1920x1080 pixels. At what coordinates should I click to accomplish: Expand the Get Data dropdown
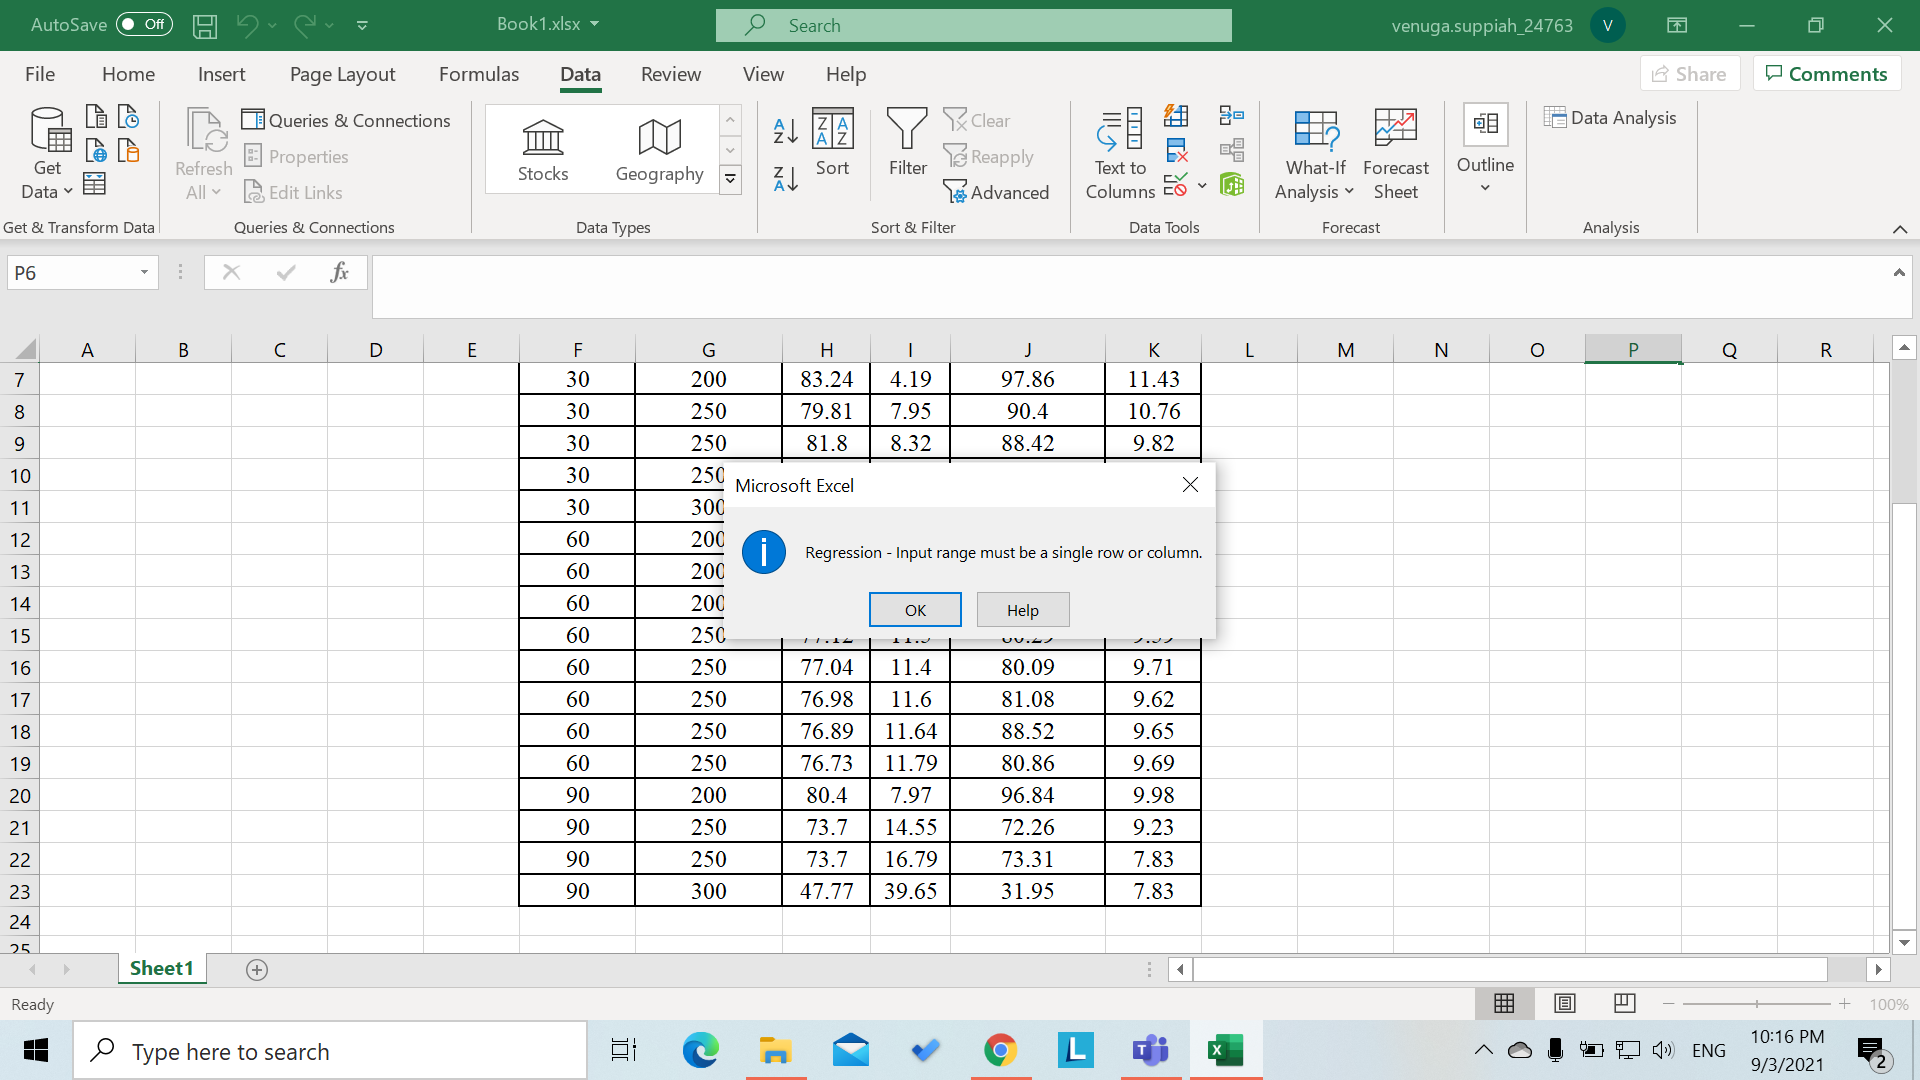(x=46, y=152)
